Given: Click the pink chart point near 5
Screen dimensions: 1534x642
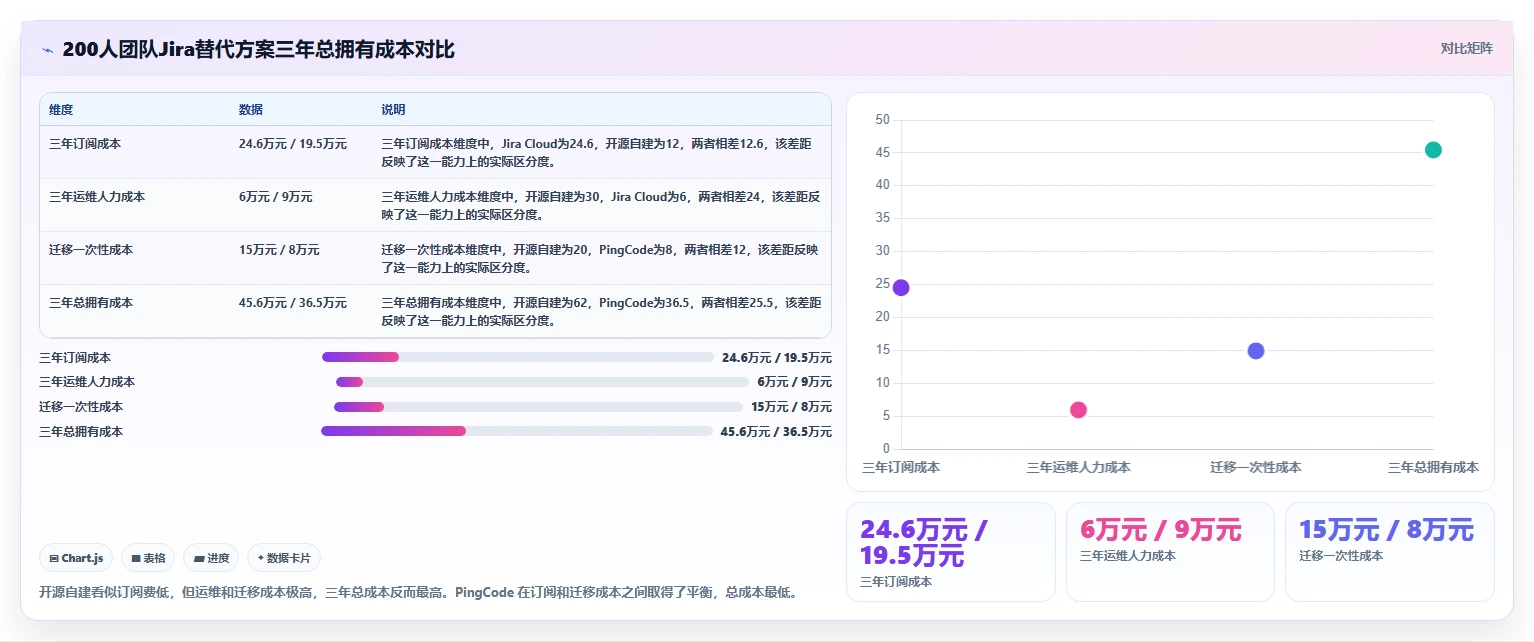Looking at the screenshot, I should coord(1078,410).
